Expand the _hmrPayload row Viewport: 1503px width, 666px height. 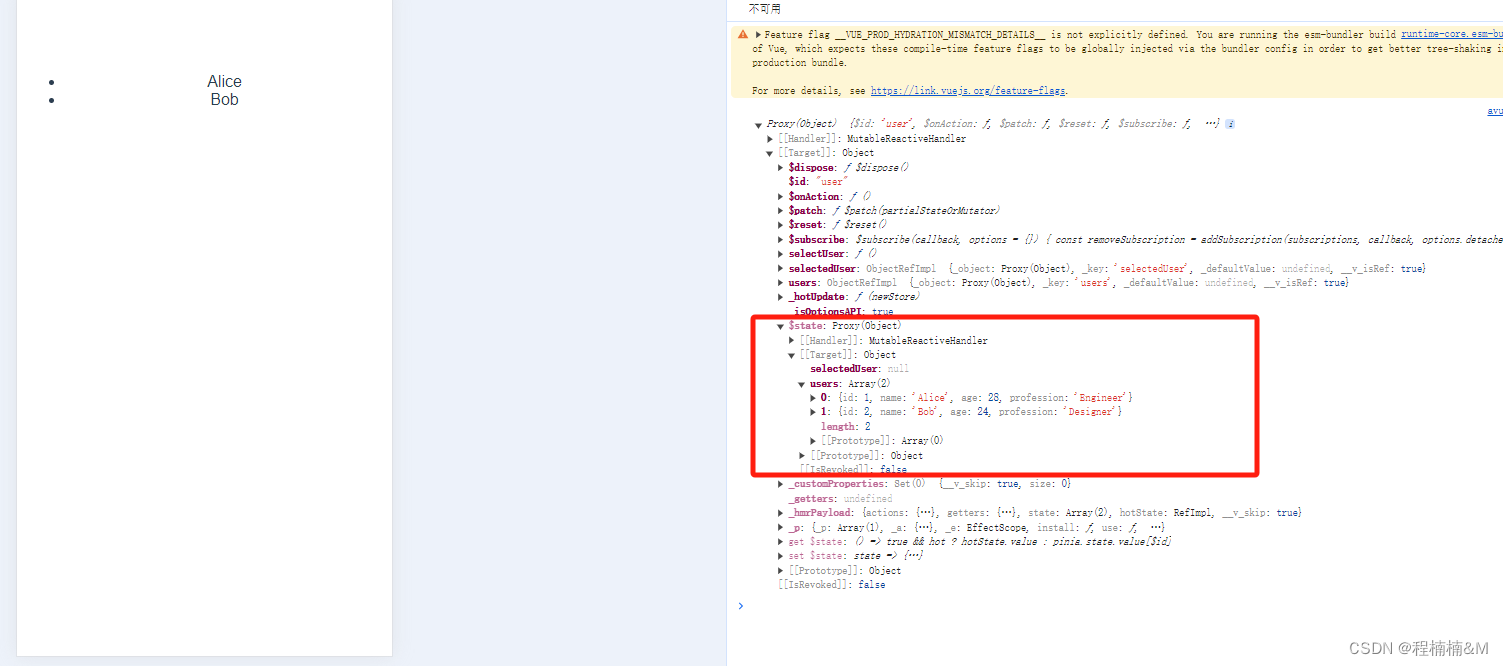coord(781,513)
